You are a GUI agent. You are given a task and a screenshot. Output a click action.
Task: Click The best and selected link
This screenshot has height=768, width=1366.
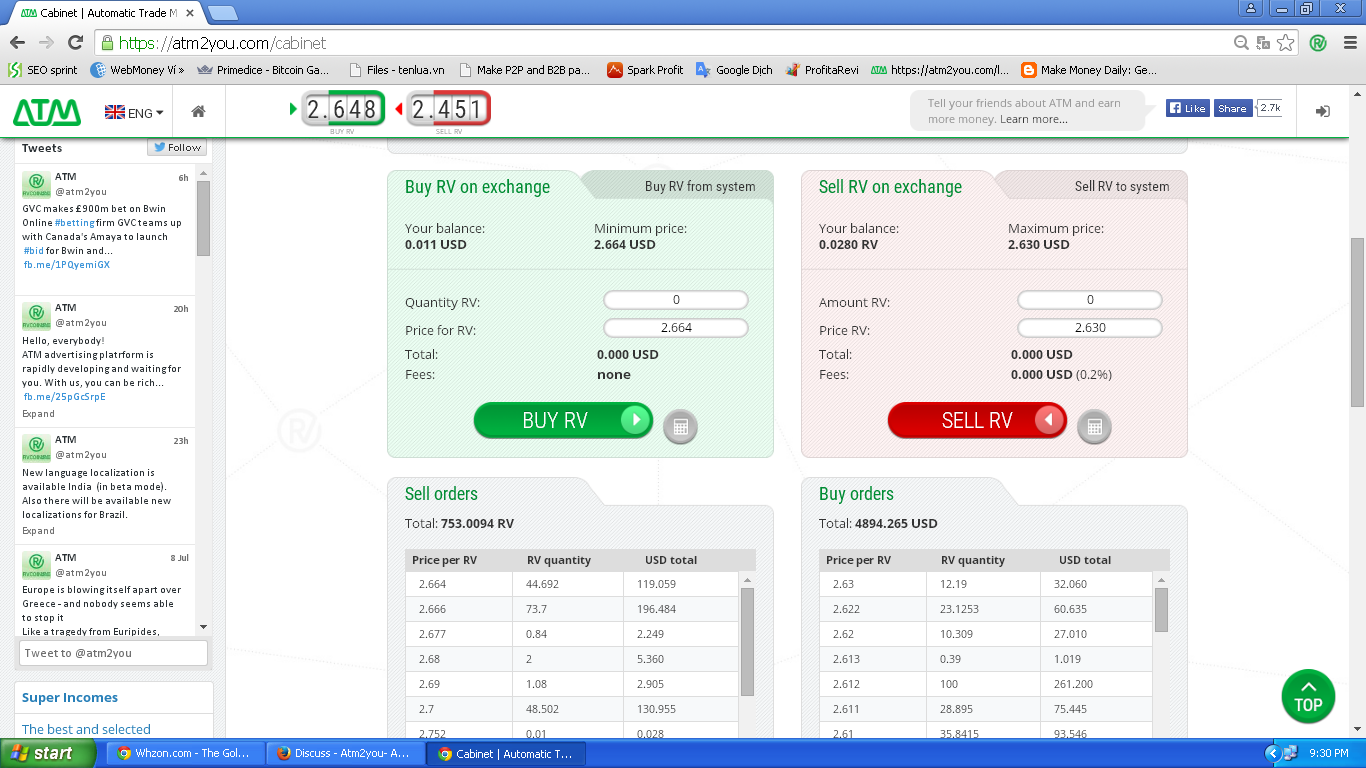tap(86, 730)
